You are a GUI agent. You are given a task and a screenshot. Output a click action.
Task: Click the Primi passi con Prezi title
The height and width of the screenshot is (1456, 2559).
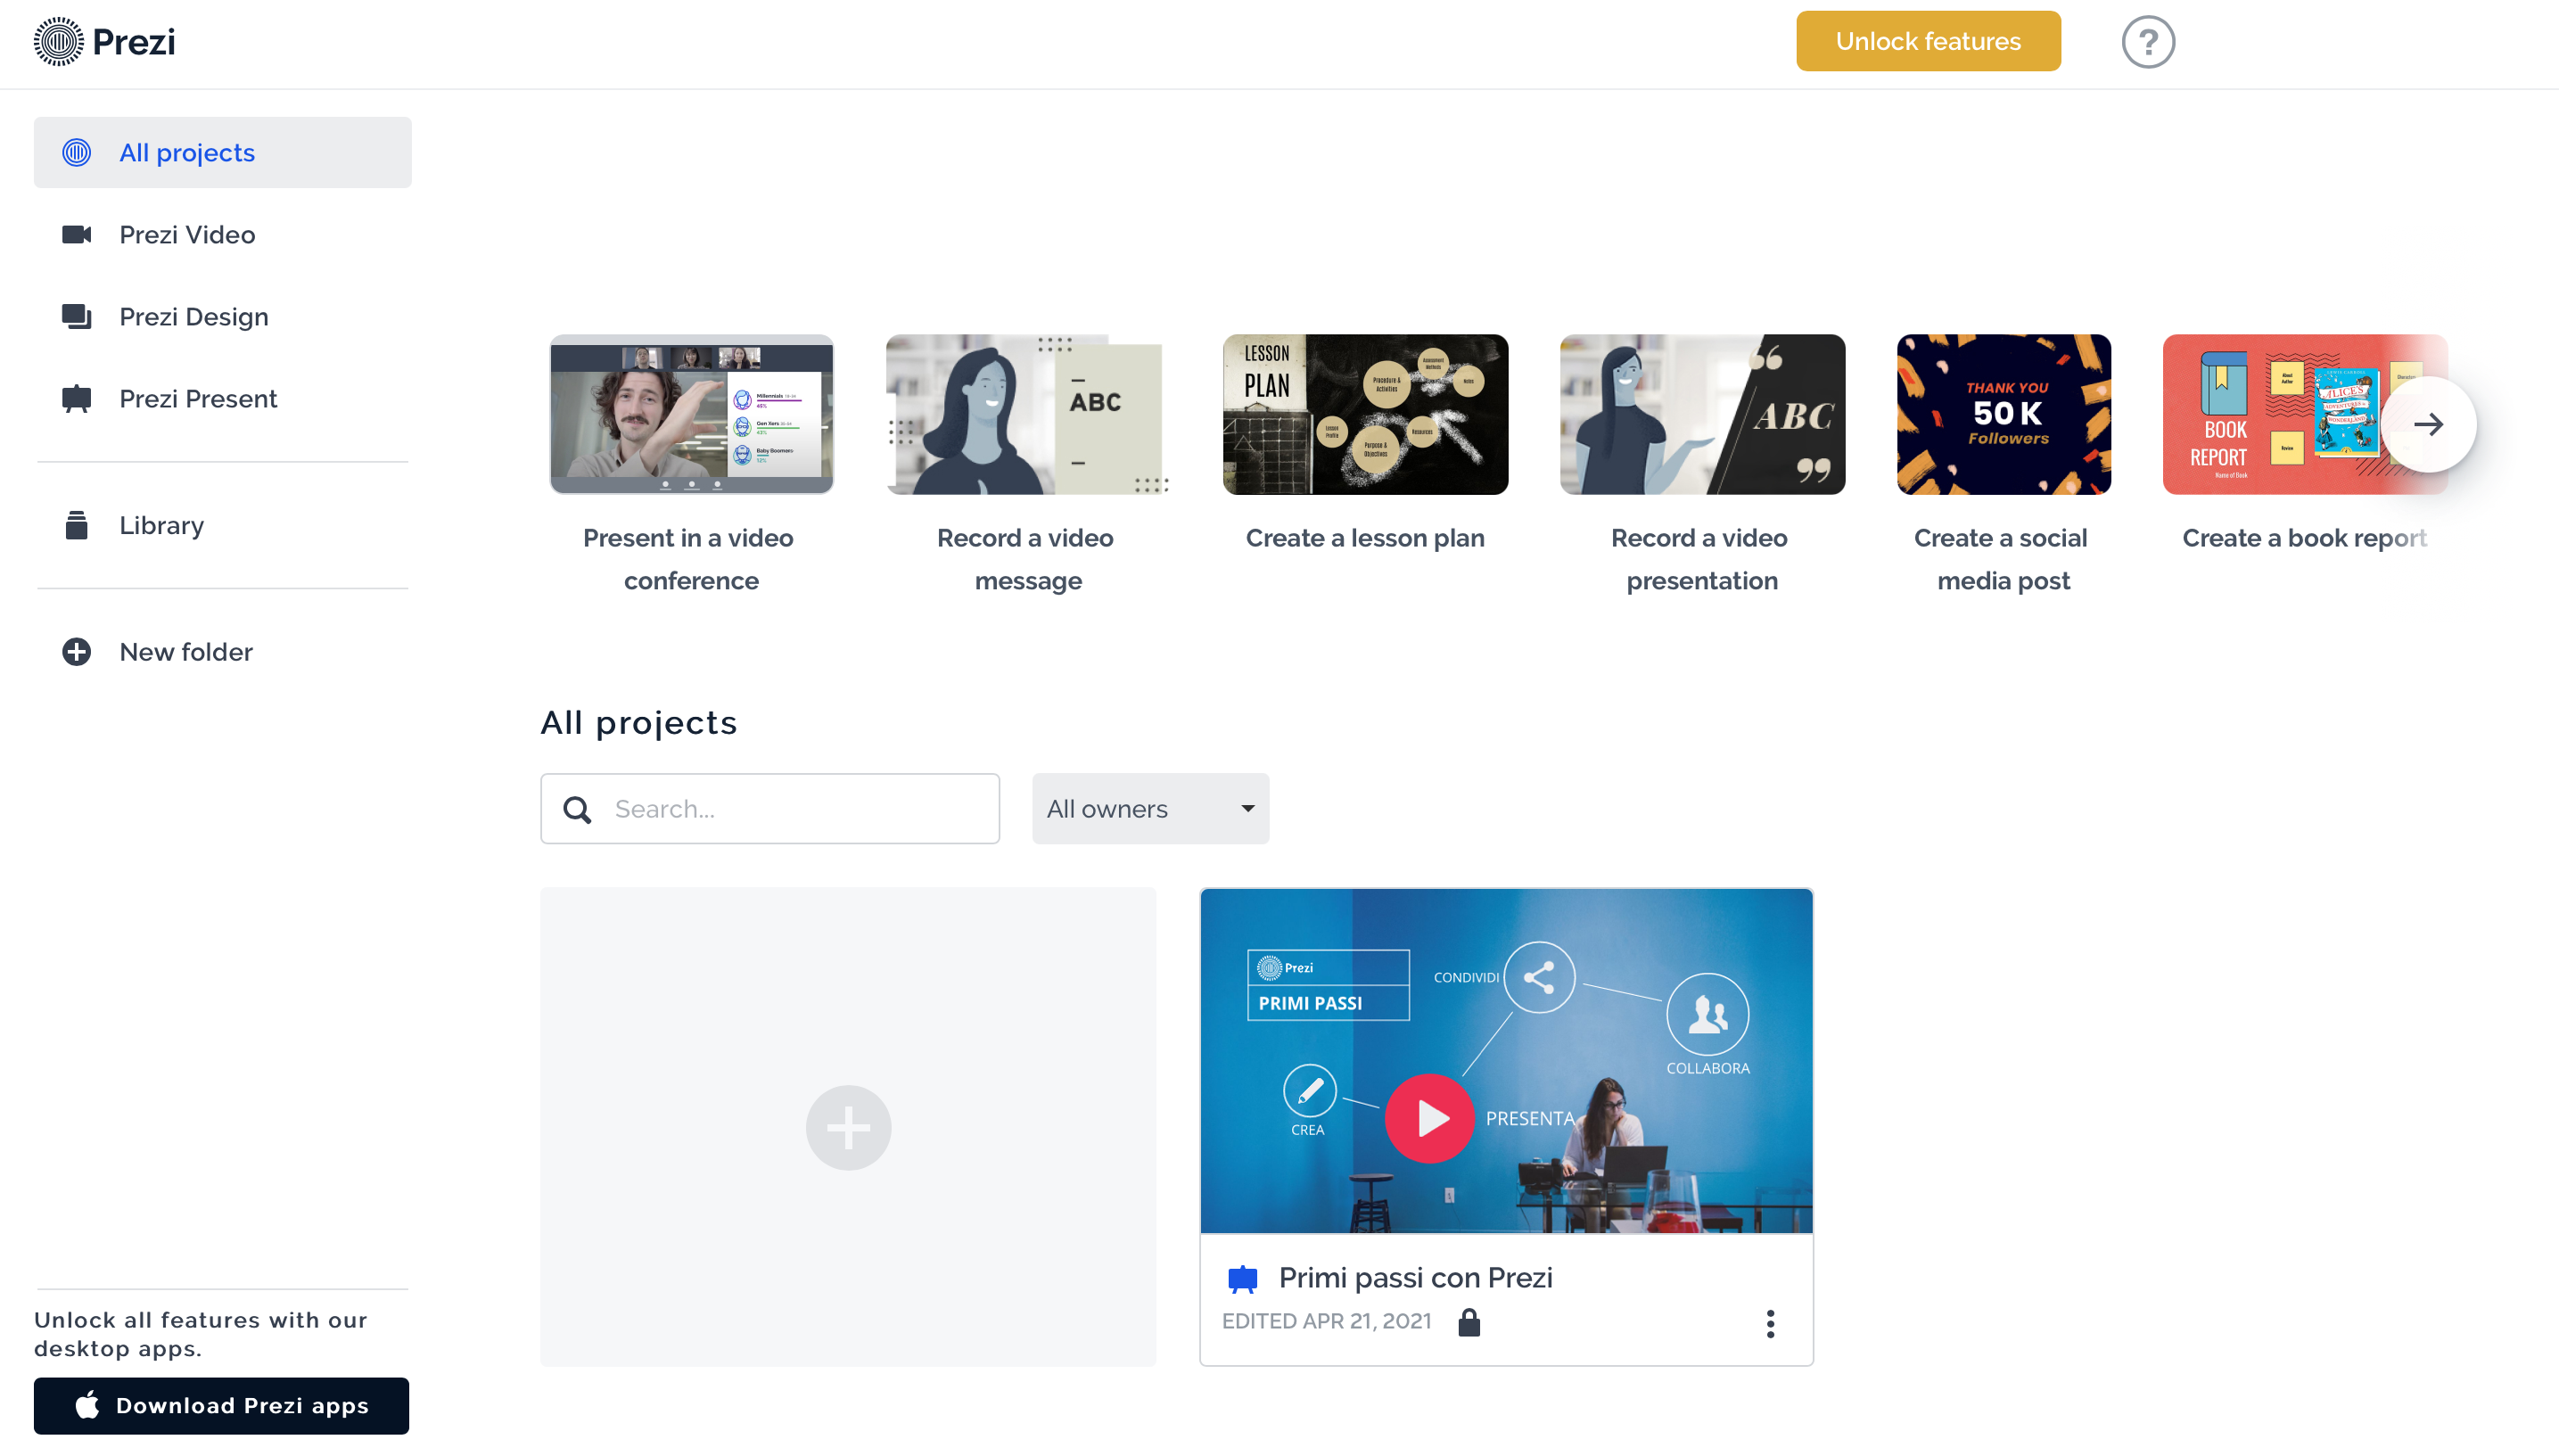[1415, 1277]
